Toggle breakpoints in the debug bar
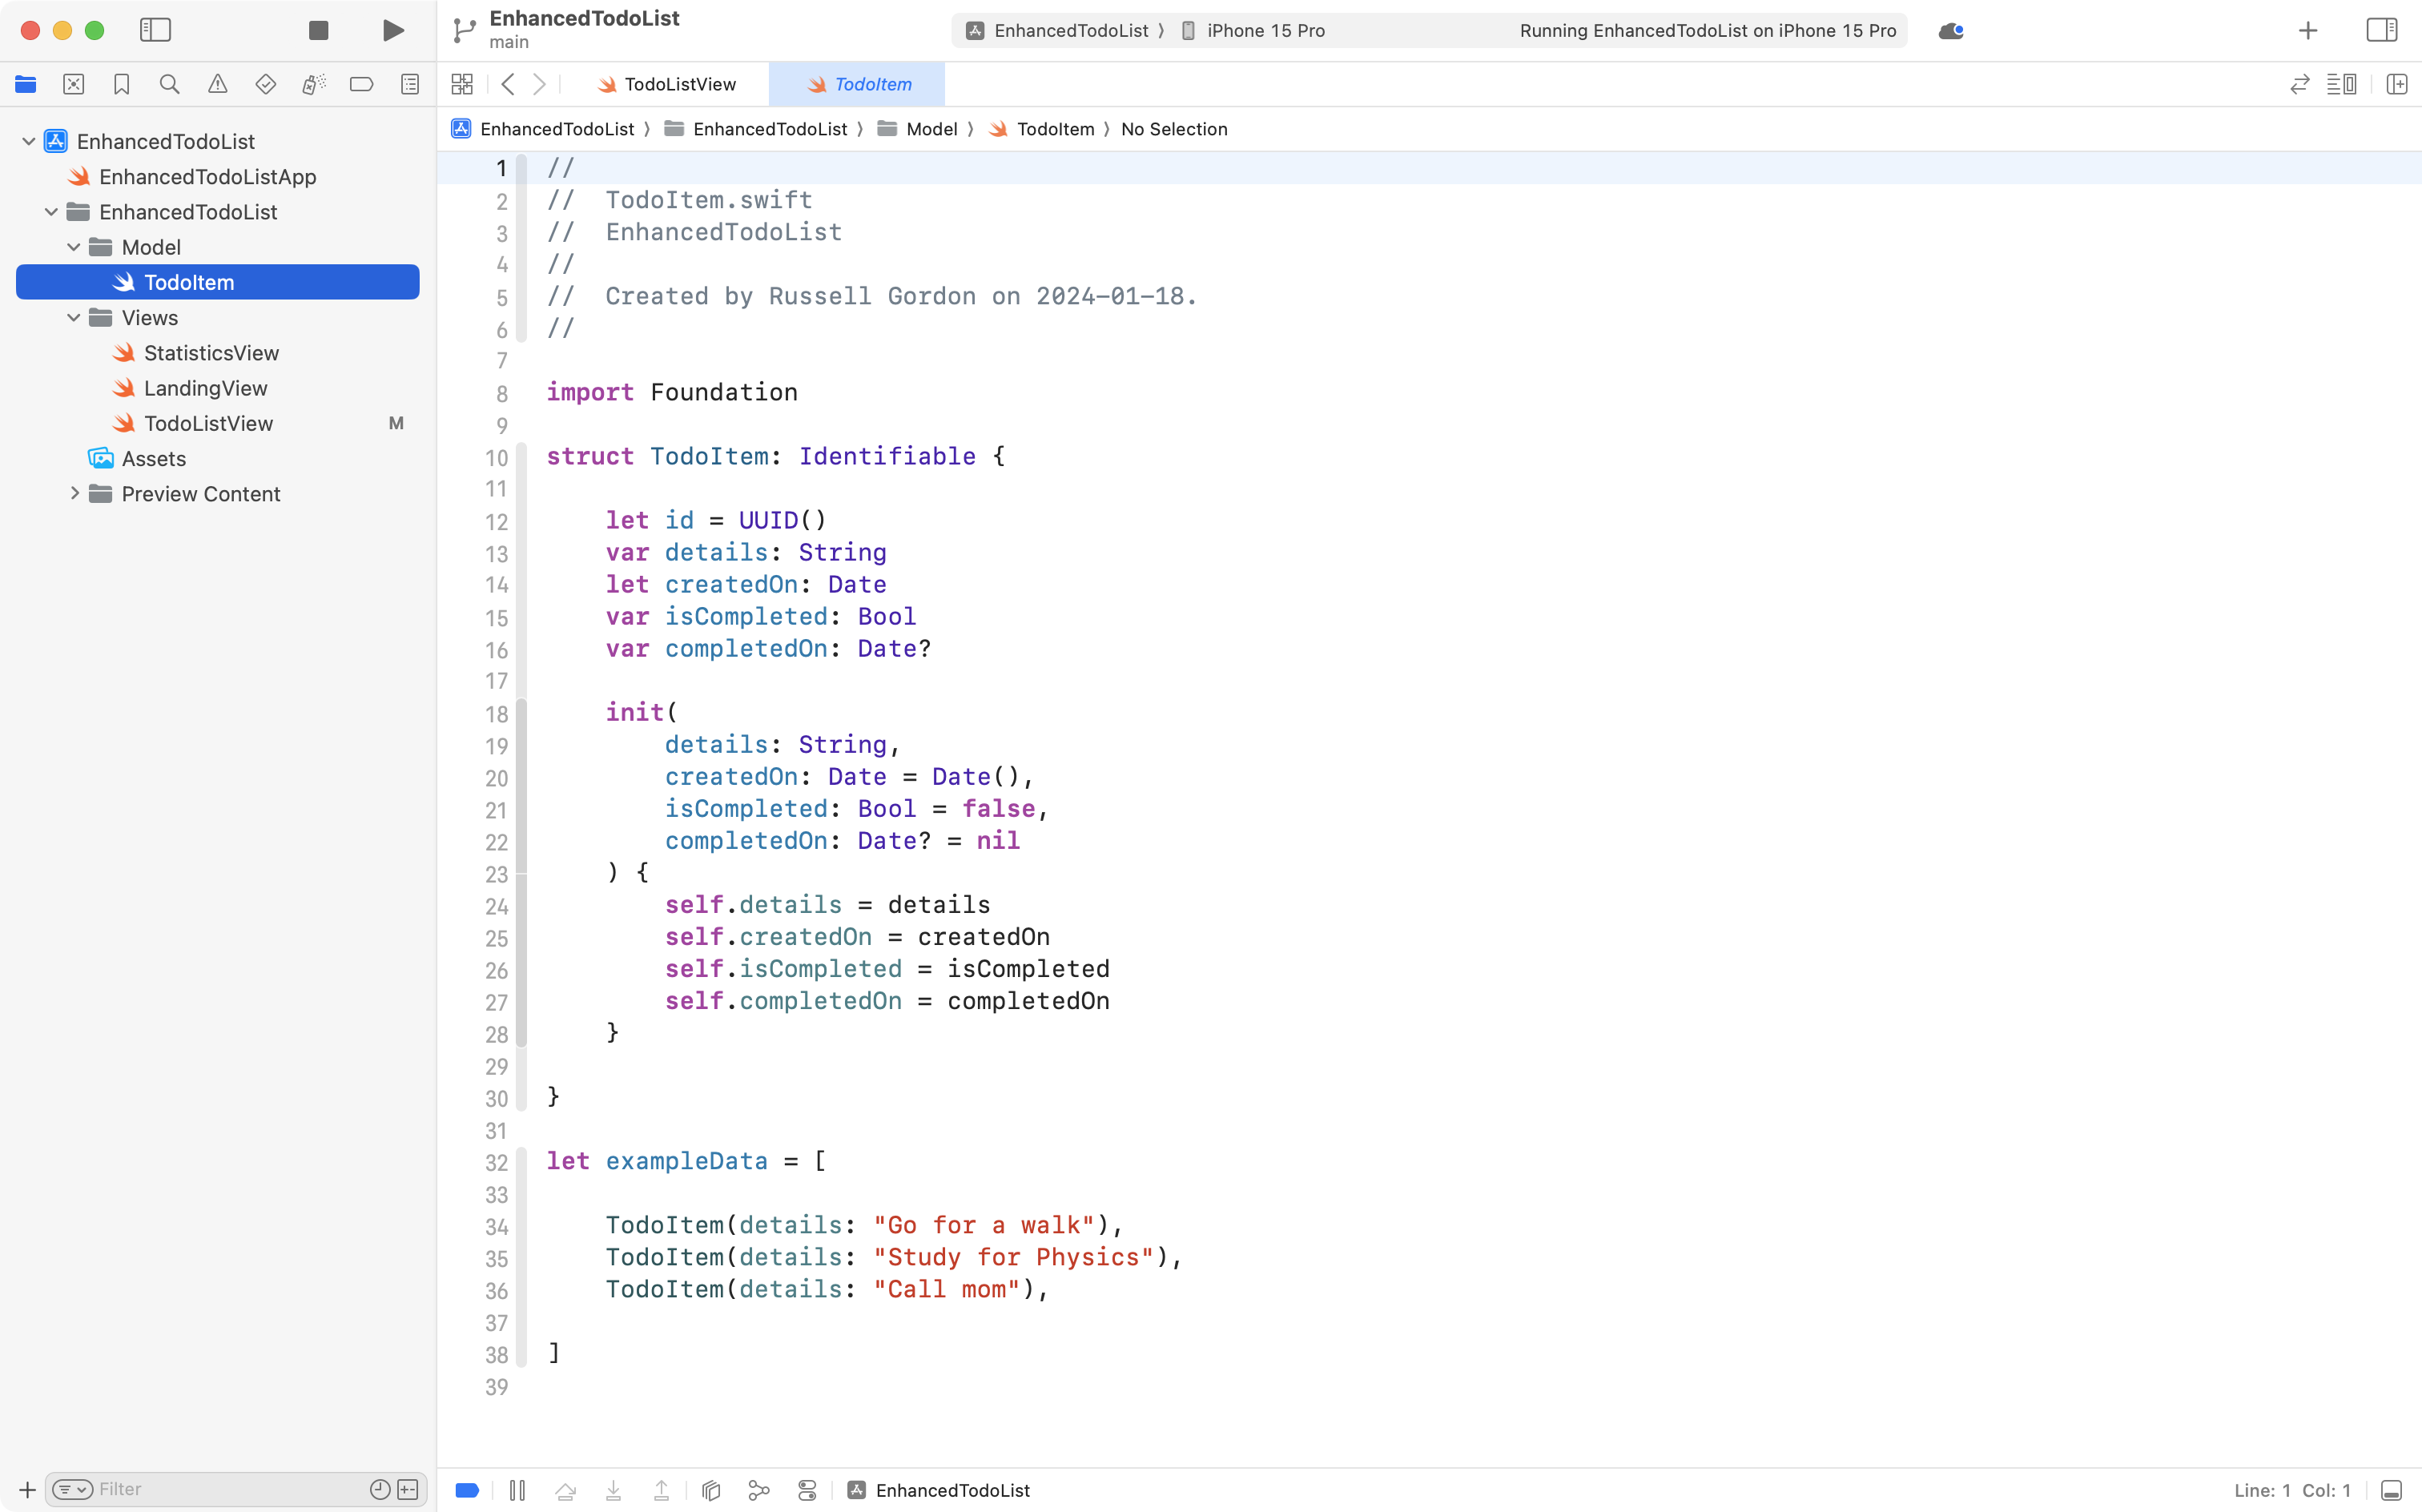The height and width of the screenshot is (1512, 2422). coord(466,1490)
